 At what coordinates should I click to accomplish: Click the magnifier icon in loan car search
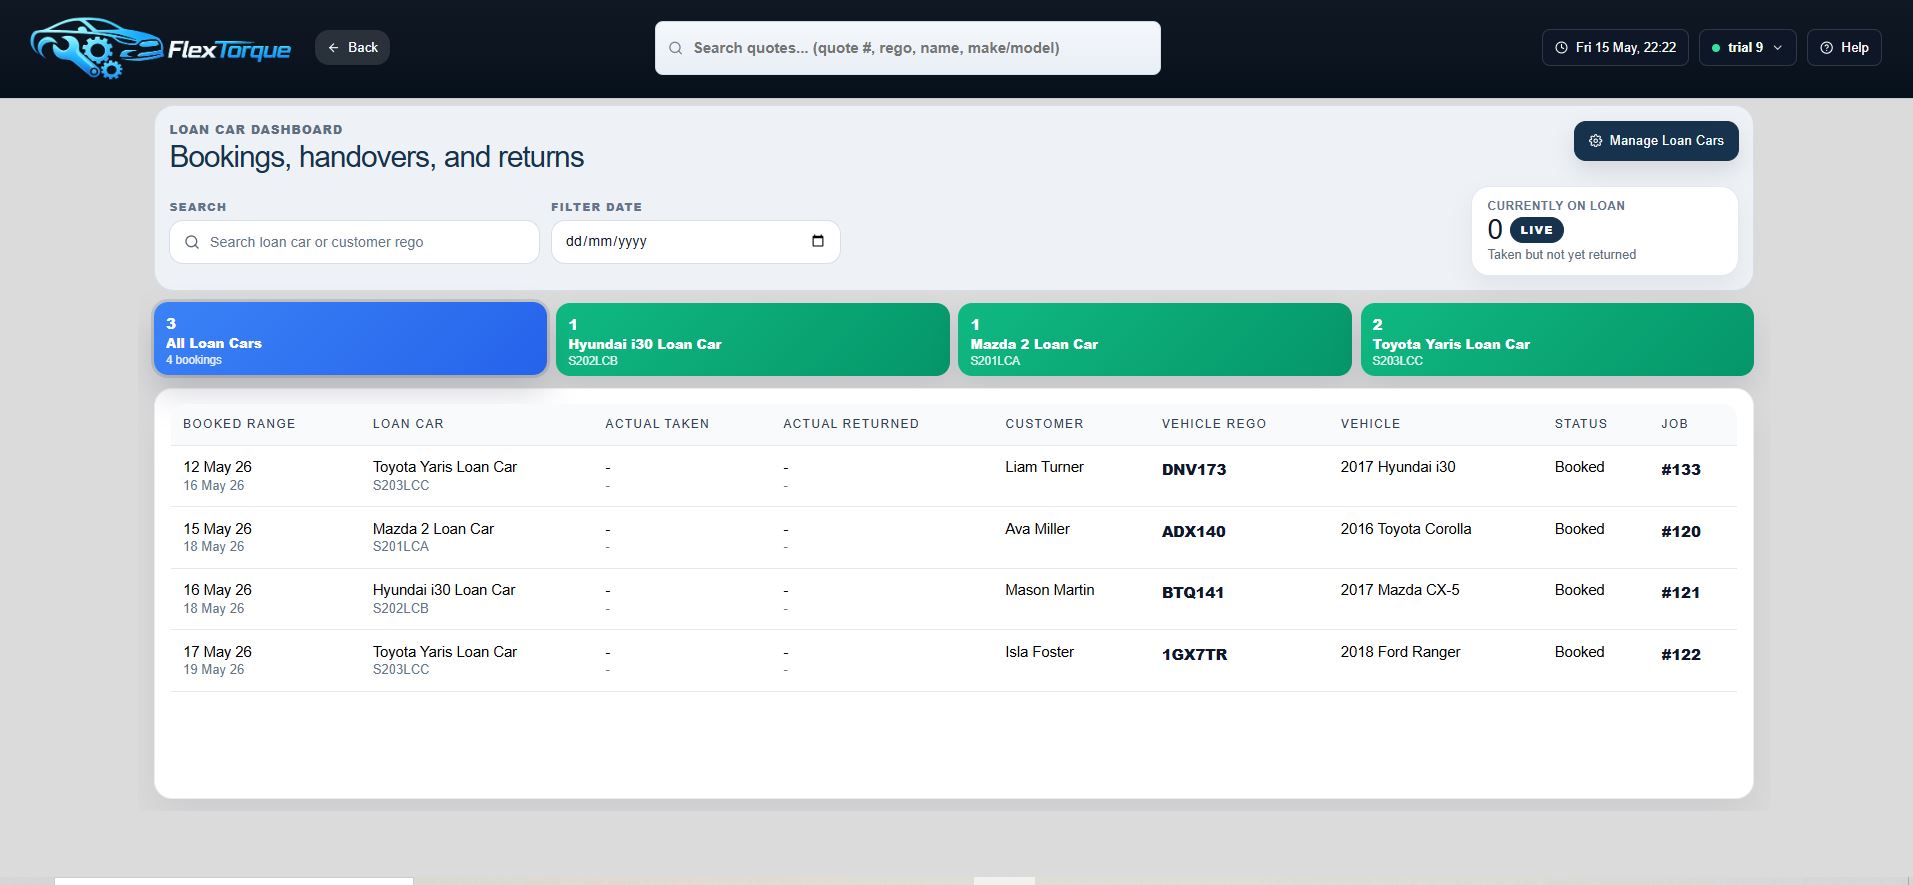tap(192, 242)
